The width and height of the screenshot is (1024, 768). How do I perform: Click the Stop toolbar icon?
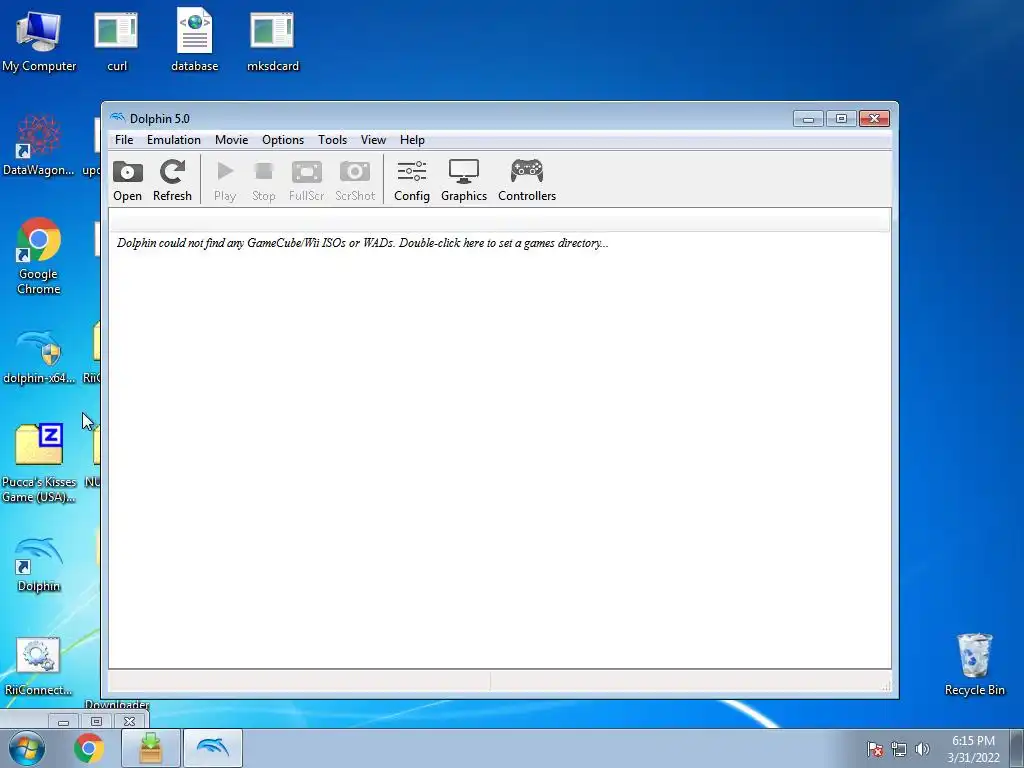pos(264,180)
